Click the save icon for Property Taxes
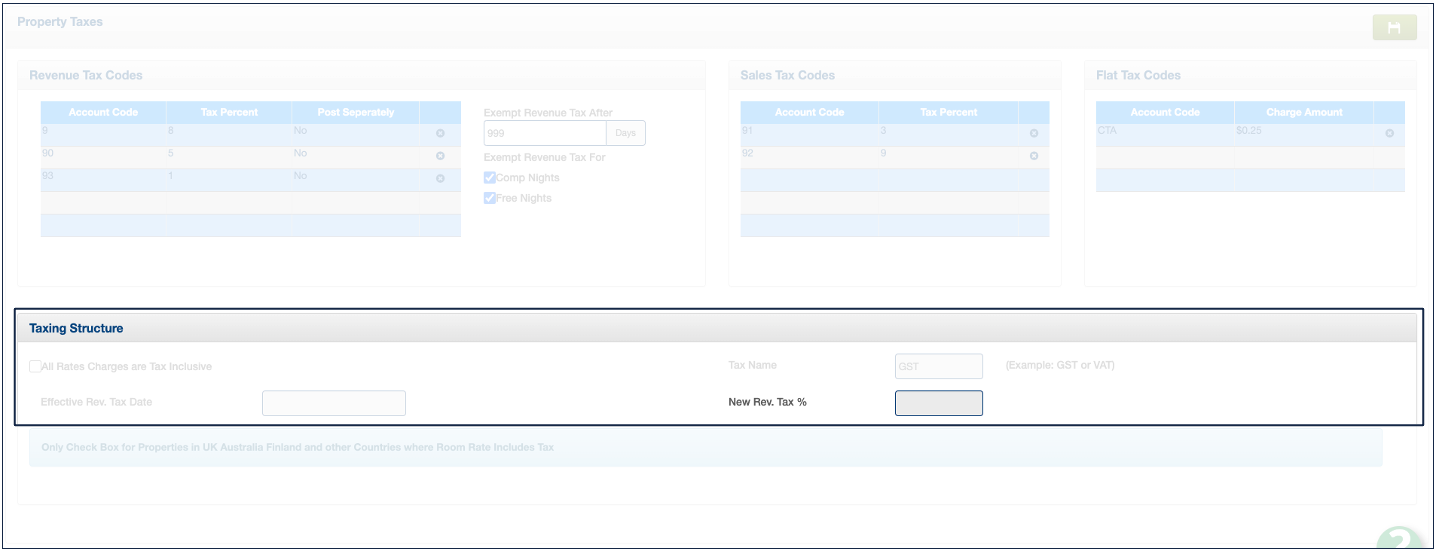This screenshot has height=552, width=1436. pyautogui.click(x=1394, y=28)
